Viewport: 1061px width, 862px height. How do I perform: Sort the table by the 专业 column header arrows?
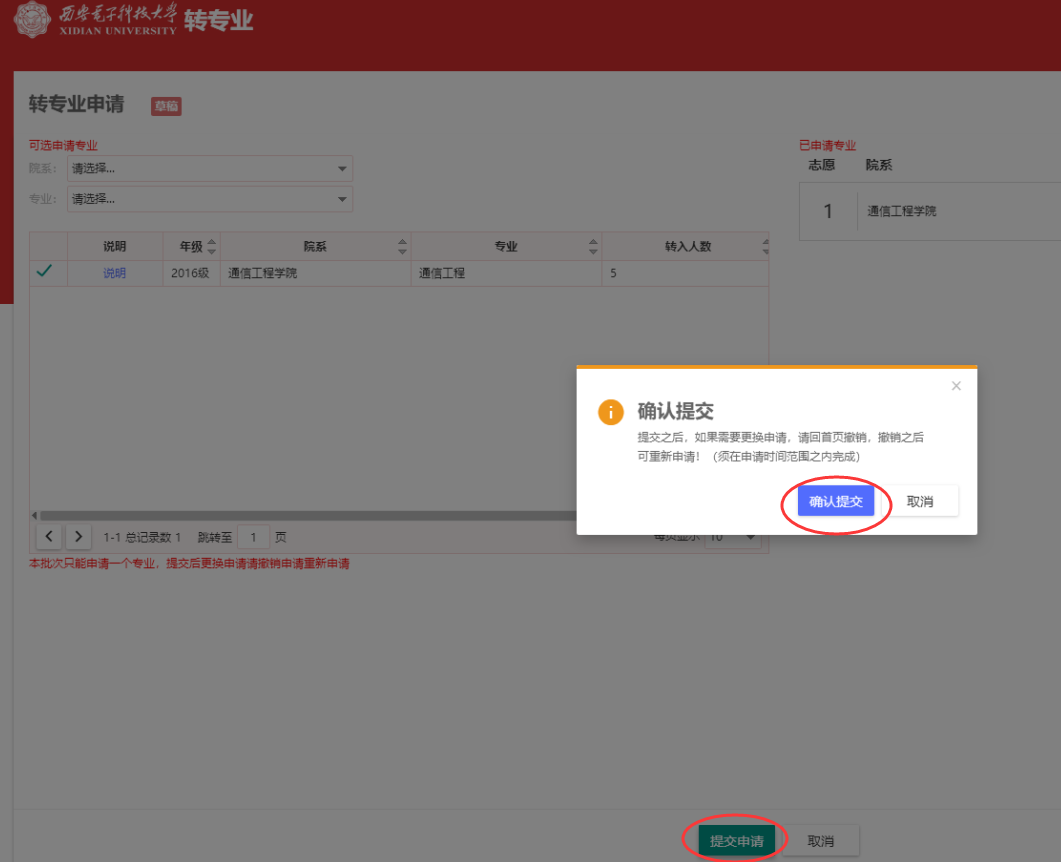pos(593,246)
